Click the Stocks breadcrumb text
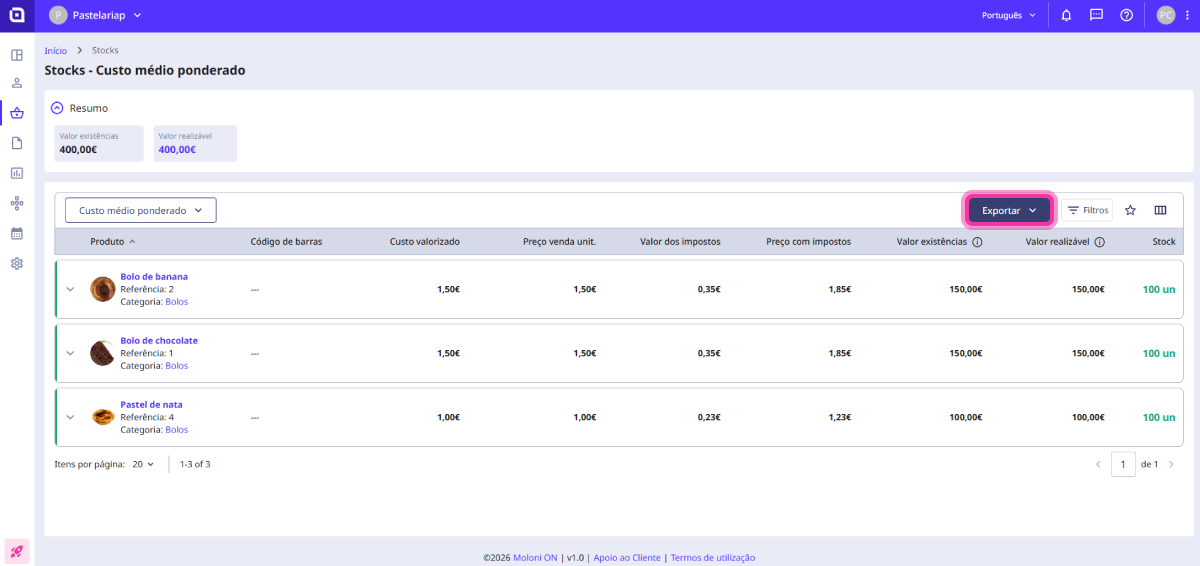The width and height of the screenshot is (1200, 566). pyautogui.click(x=105, y=50)
